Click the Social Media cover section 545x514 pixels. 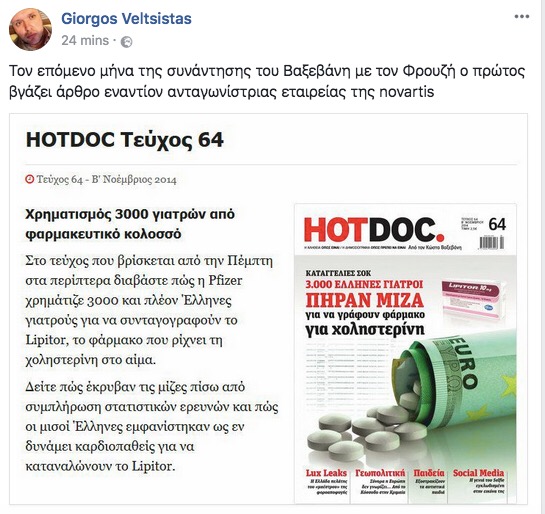[x=478, y=473]
